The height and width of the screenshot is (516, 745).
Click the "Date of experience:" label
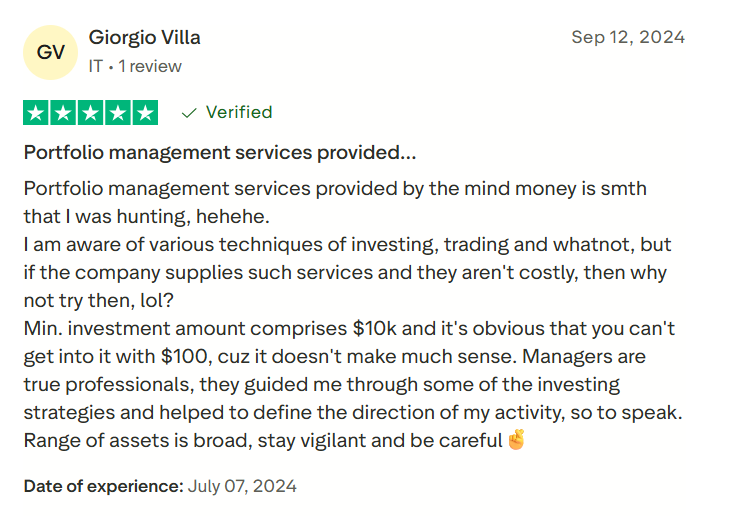click(104, 486)
